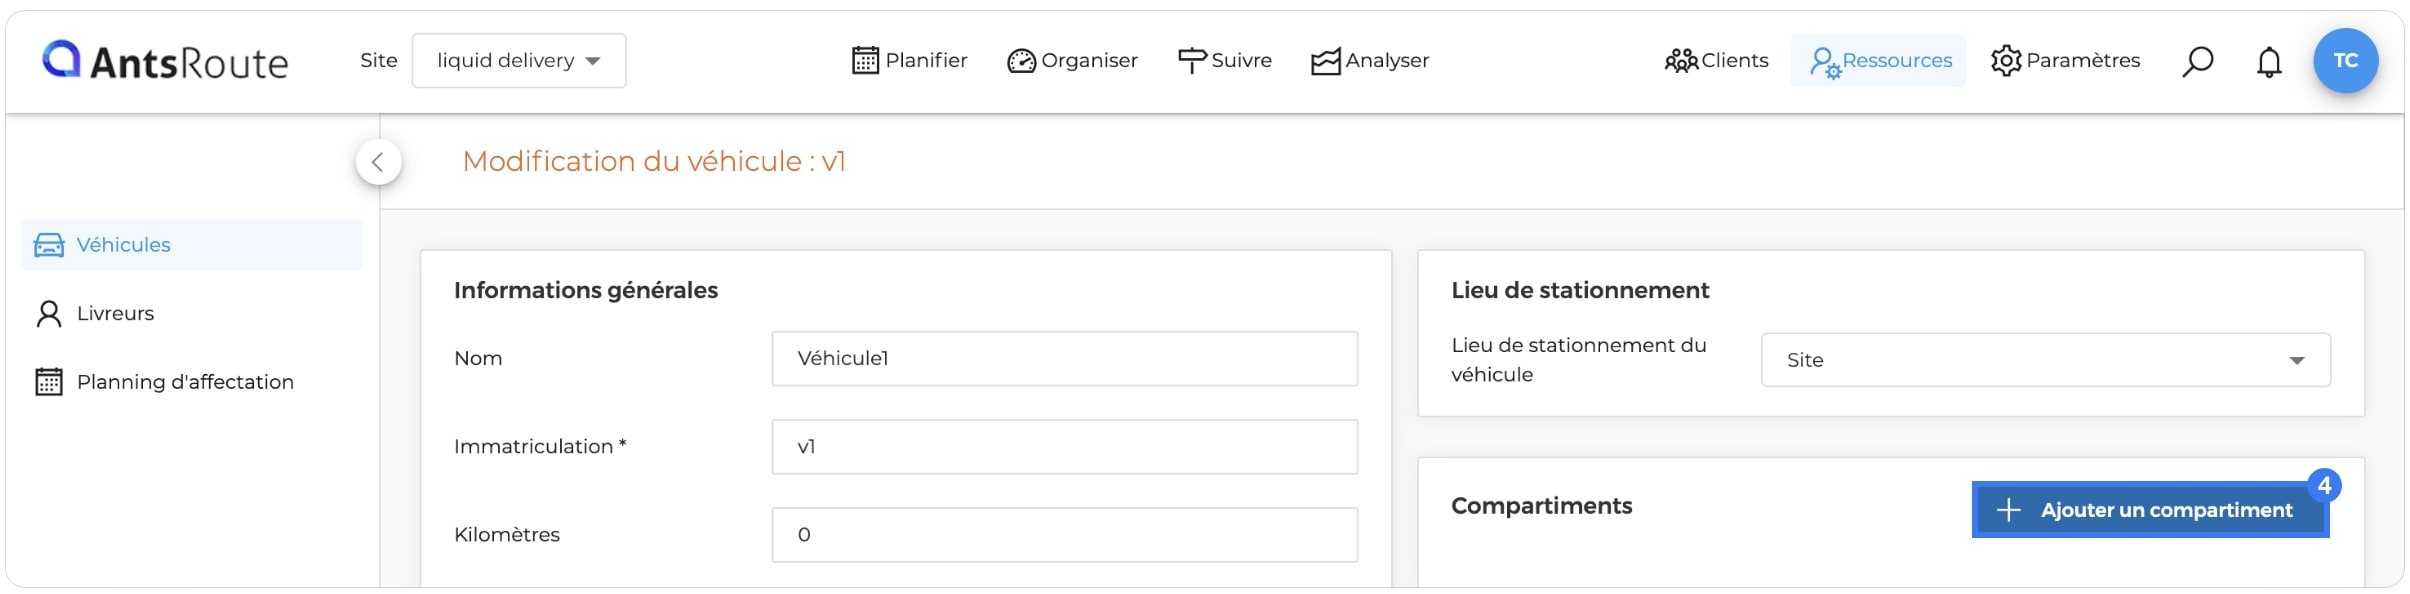Select Véhicules in the sidebar

click(192, 245)
